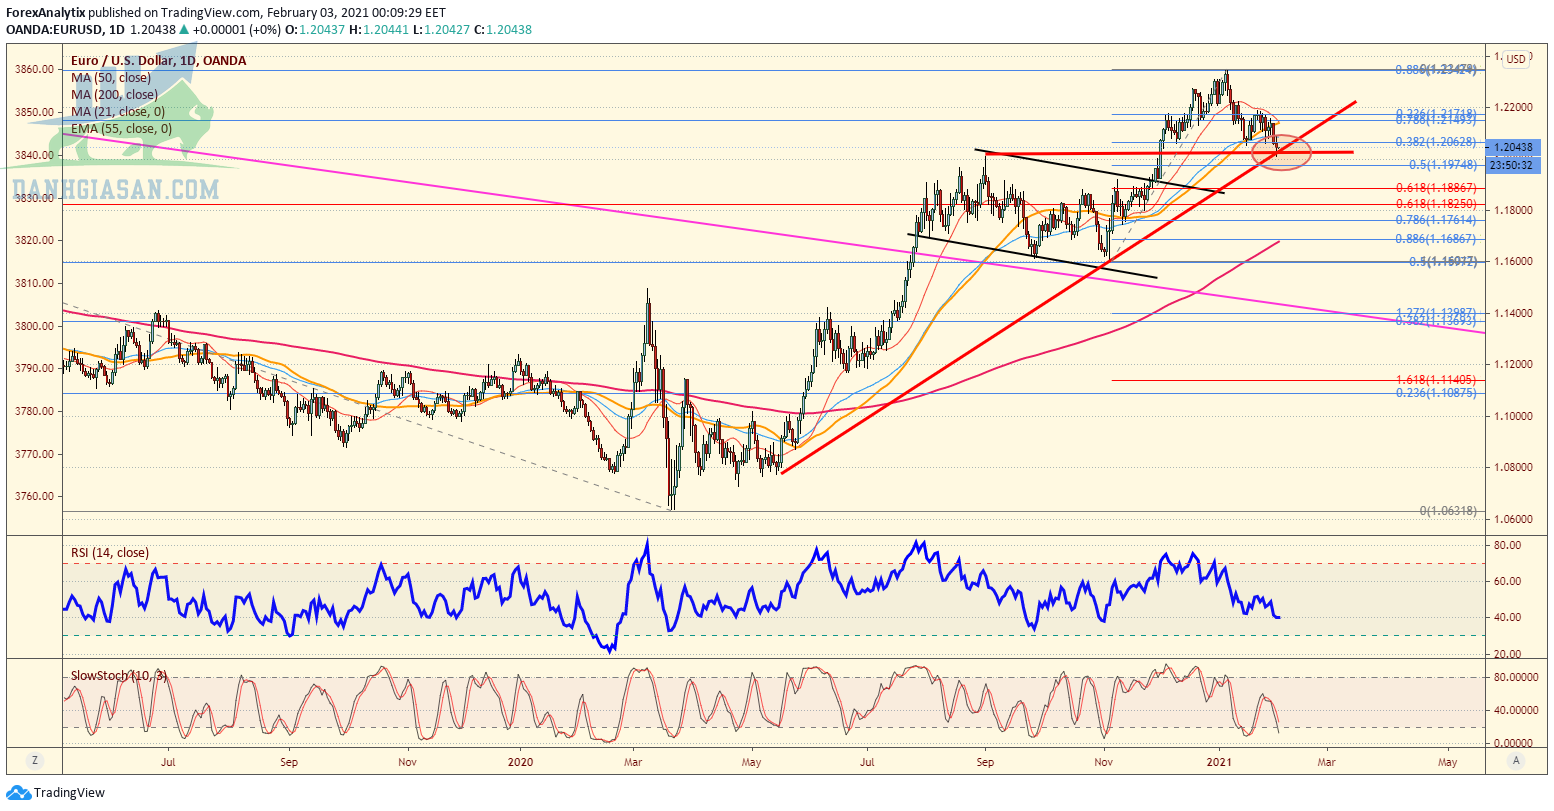1554x811 pixels.
Task: Click the header high value H:1.20441
Action: [x=379, y=30]
